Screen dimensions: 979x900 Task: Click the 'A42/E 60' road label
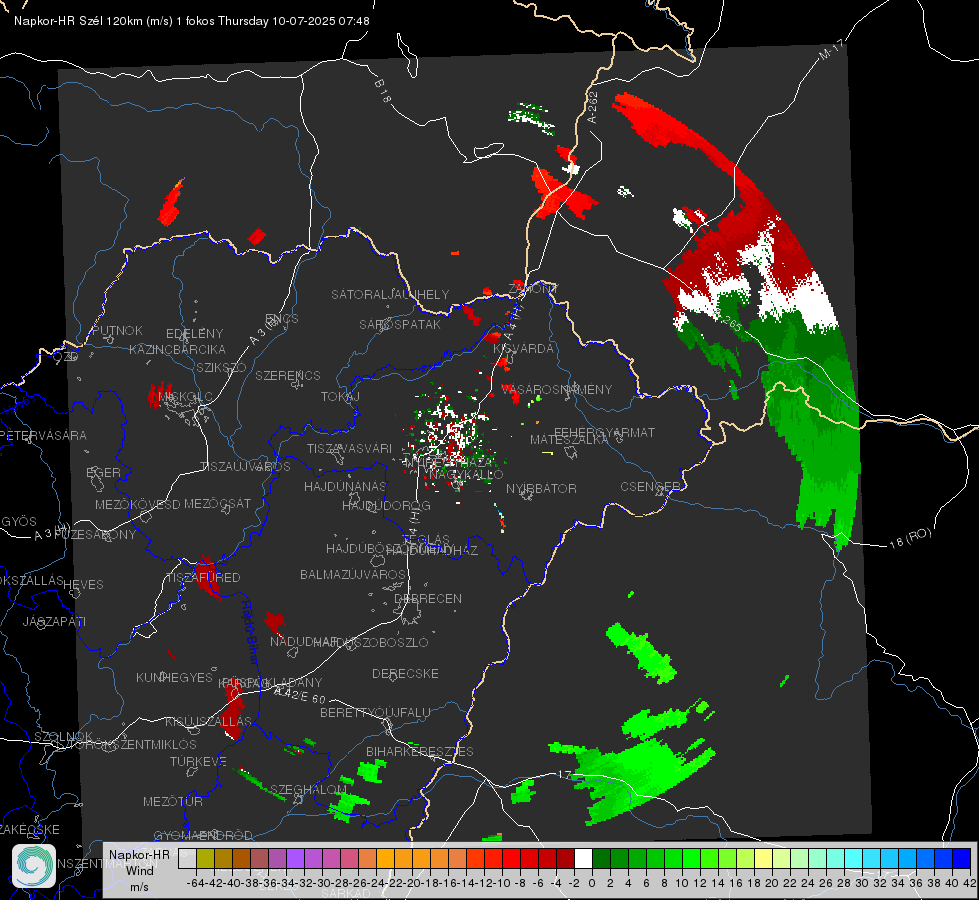[x=300, y=695]
